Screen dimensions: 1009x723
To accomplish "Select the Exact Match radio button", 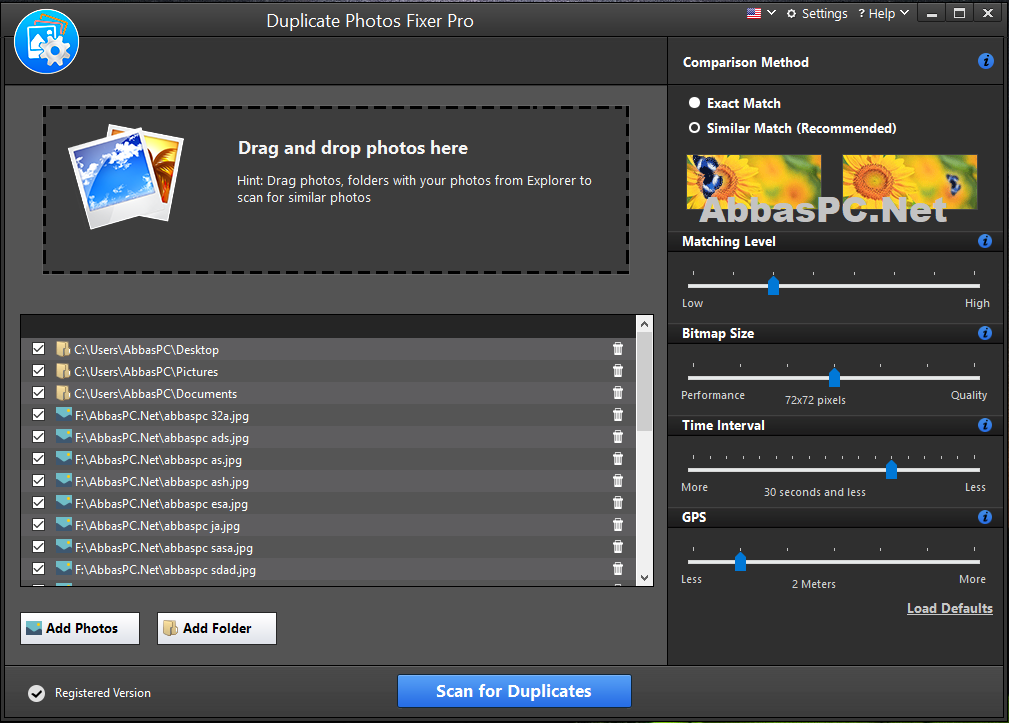I will (694, 103).
